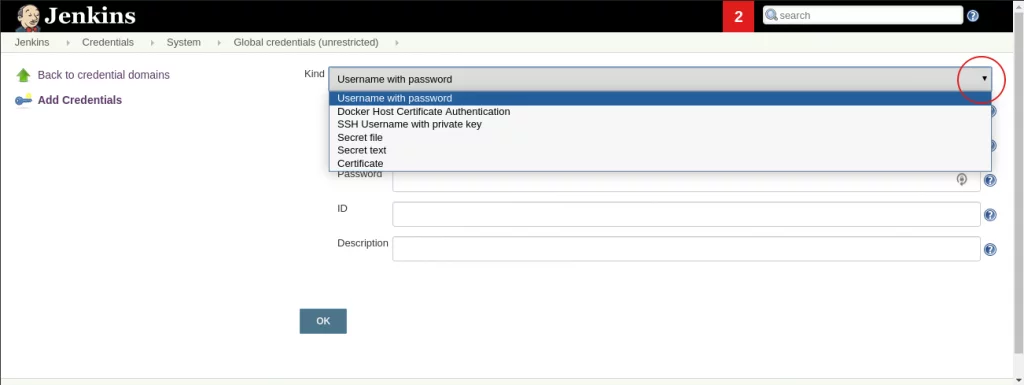Open the search help question-mark icon
Screen dimensions: 1024x385
[972, 16]
